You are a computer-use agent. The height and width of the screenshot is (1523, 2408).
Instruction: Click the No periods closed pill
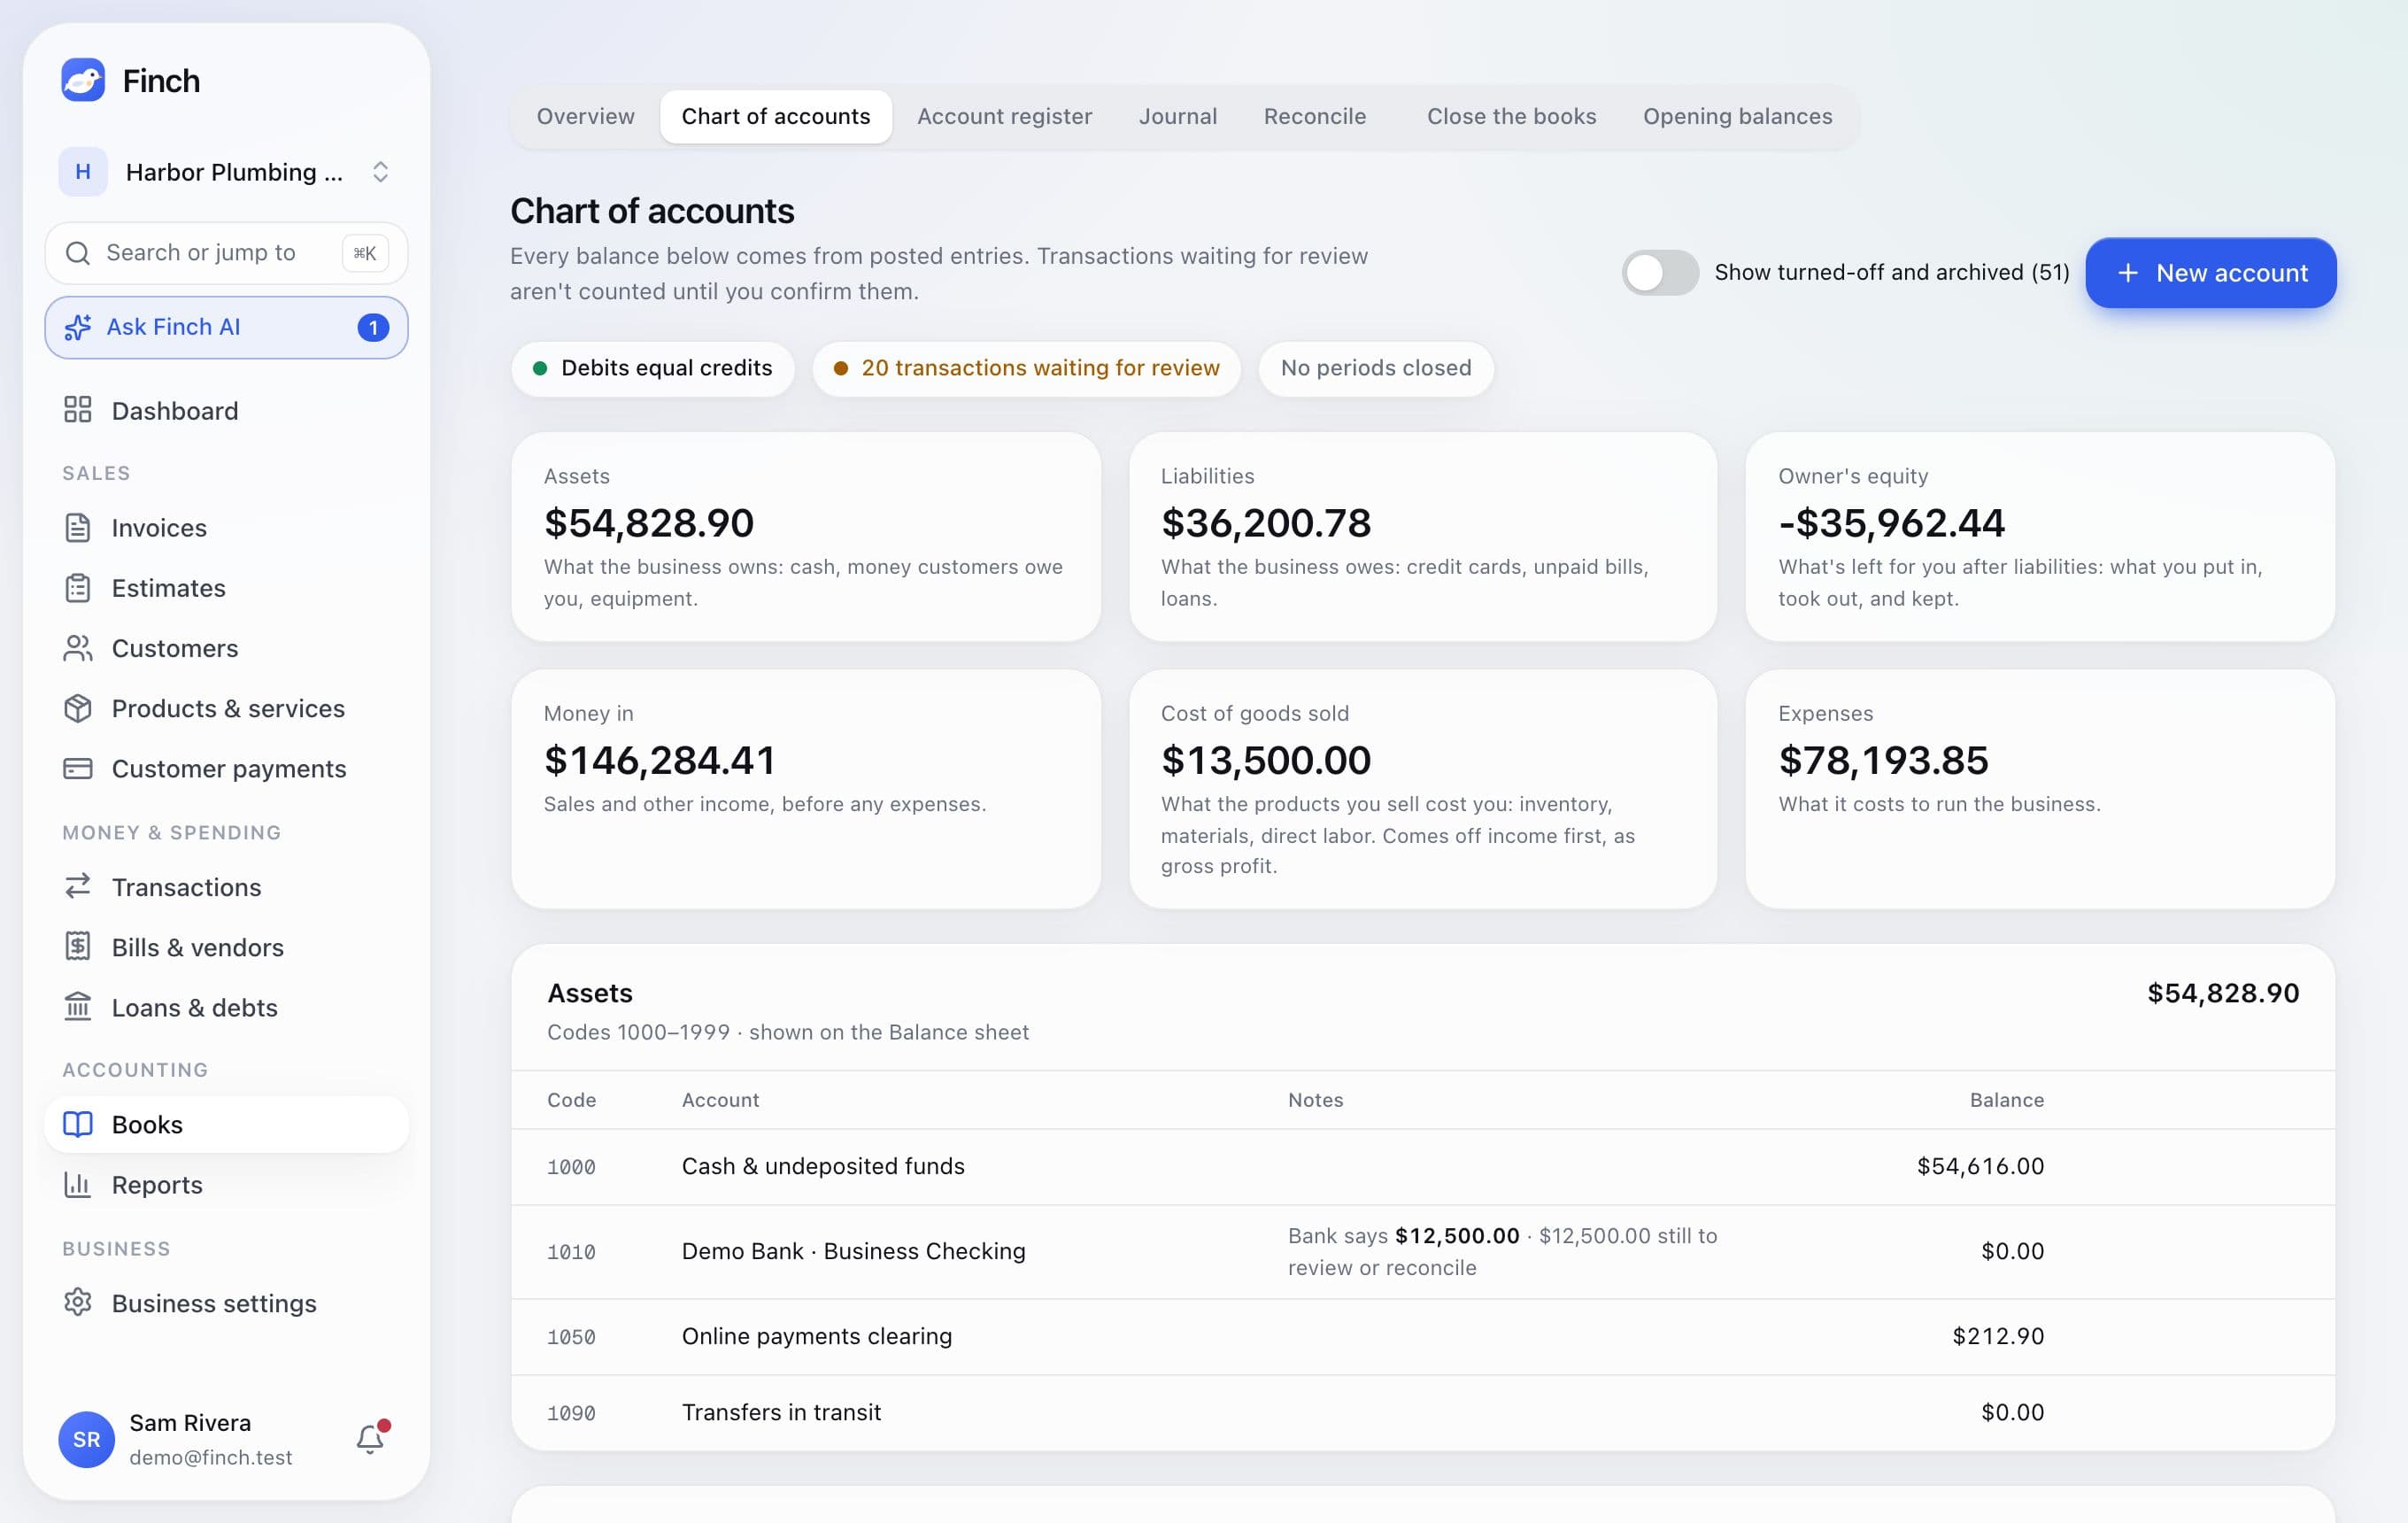pyautogui.click(x=1375, y=368)
